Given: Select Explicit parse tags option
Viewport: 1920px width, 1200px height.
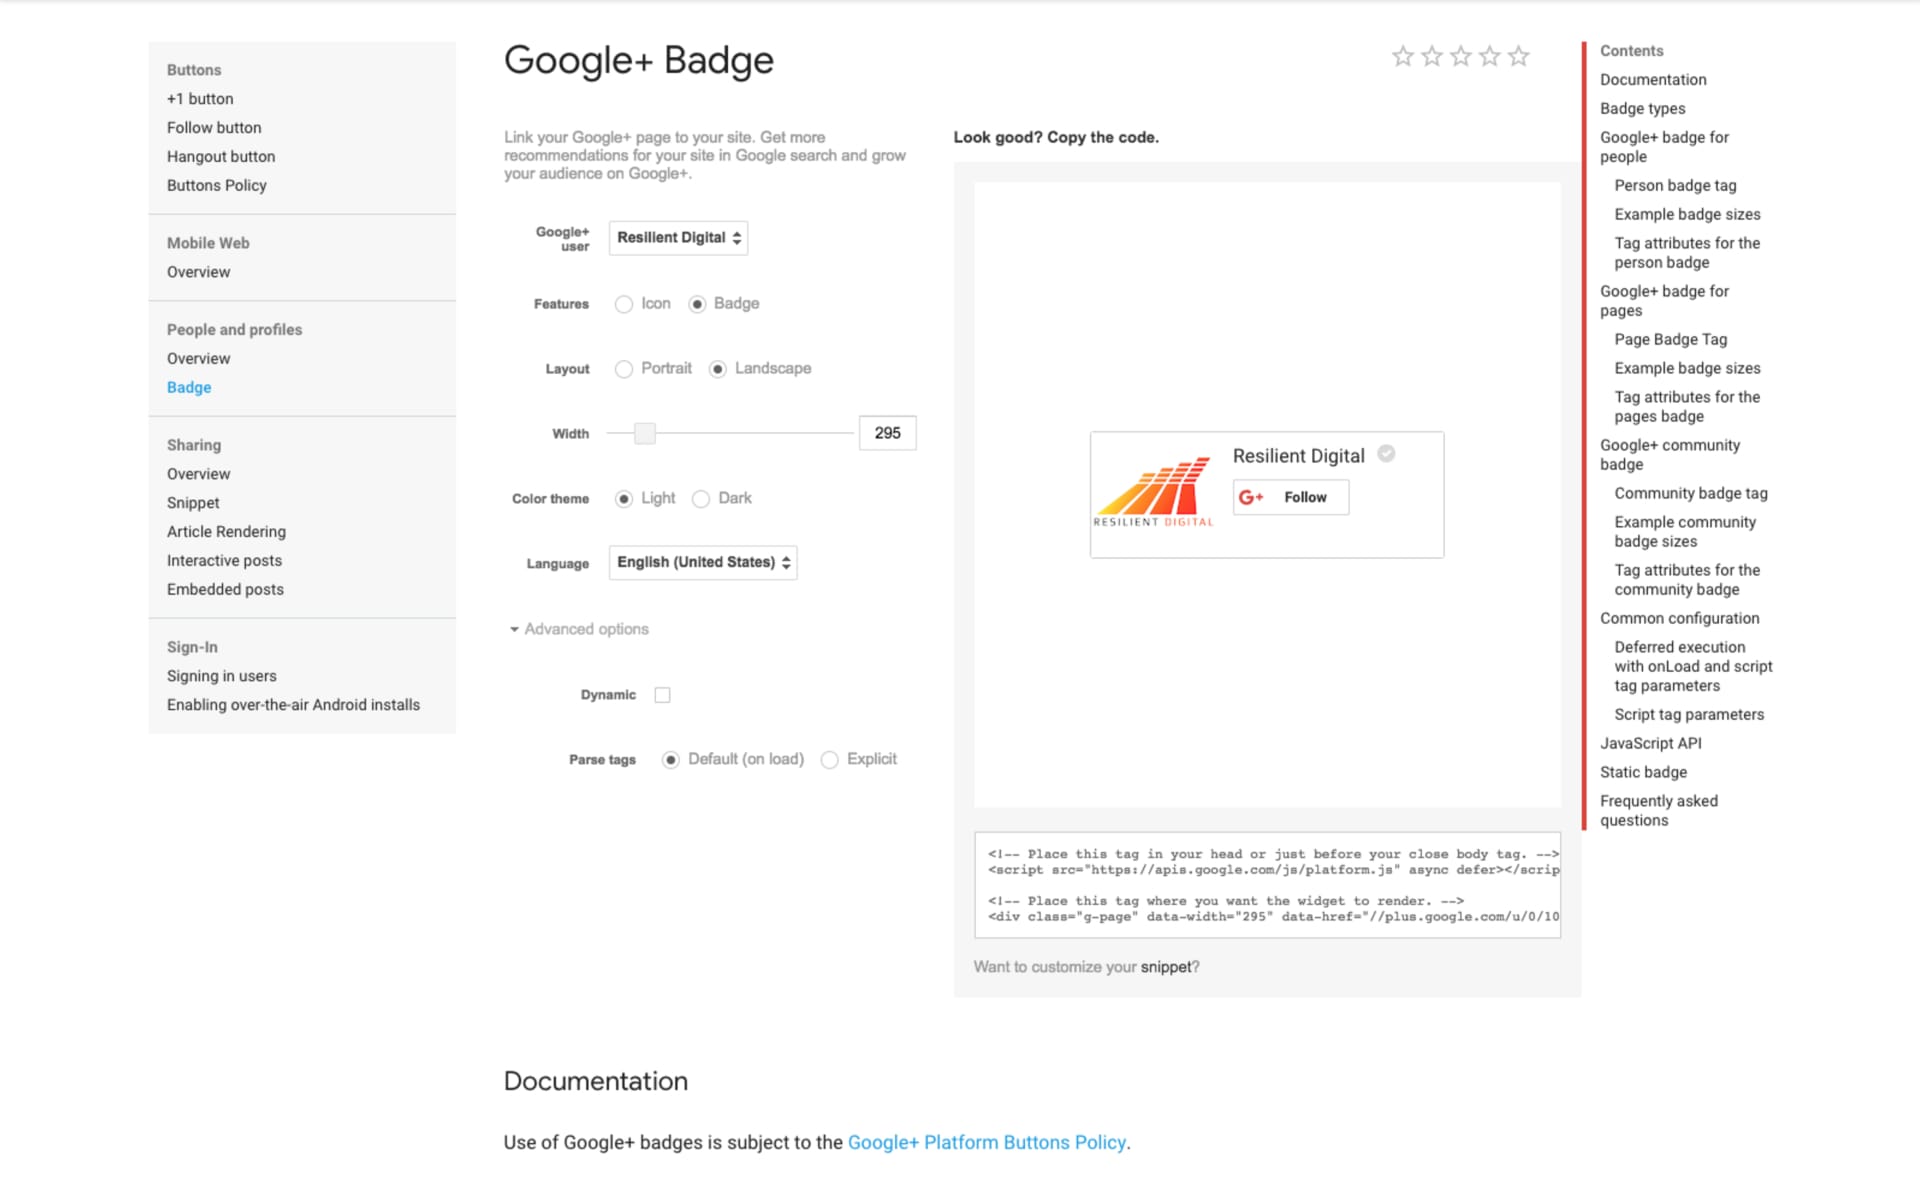Looking at the screenshot, I should point(829,760).
